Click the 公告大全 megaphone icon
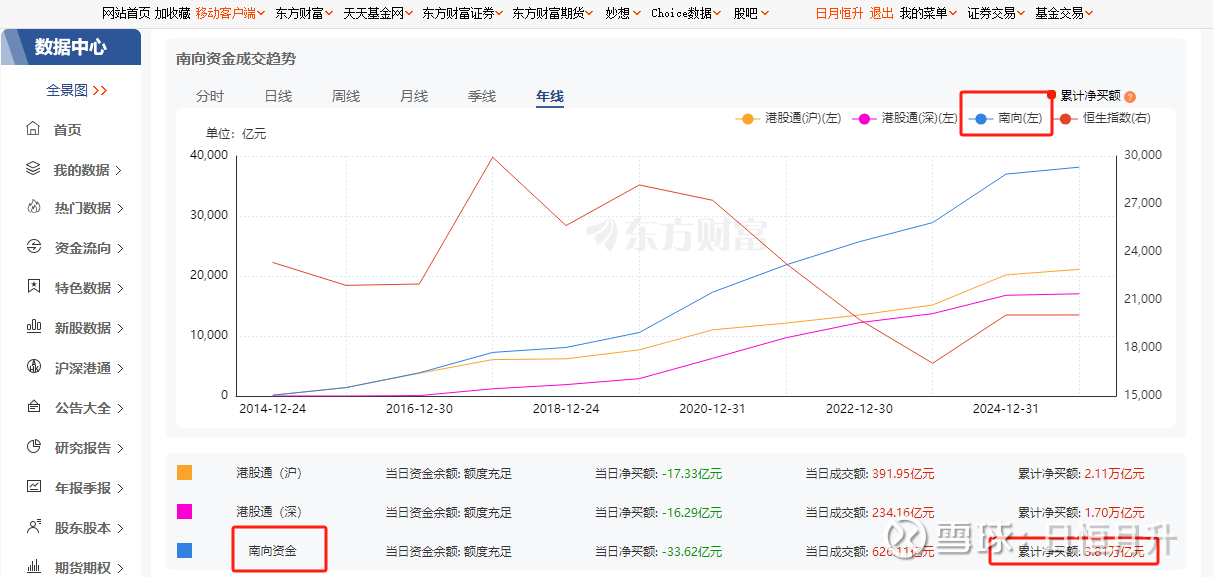1213x577 pixels. 33,407
